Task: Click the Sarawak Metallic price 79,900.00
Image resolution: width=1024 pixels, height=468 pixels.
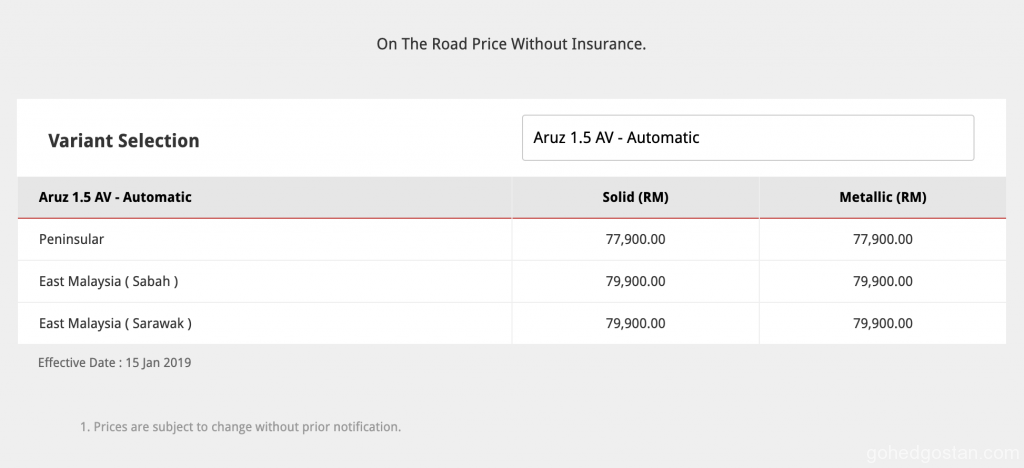Action: coord(882,324)
